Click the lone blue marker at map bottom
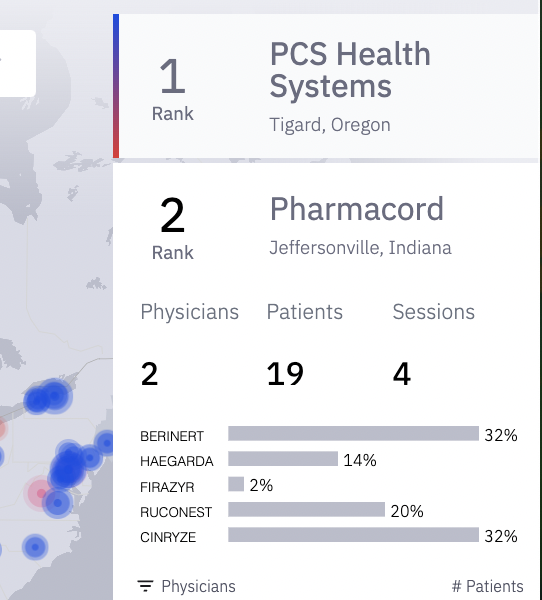This screenshot has height=600, width=542. pos(35,547)
